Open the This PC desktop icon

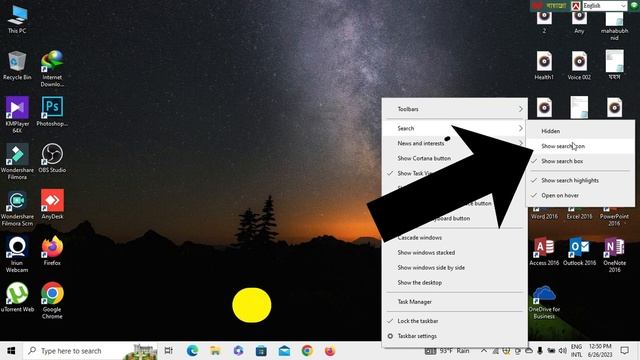tap(17, 18)
